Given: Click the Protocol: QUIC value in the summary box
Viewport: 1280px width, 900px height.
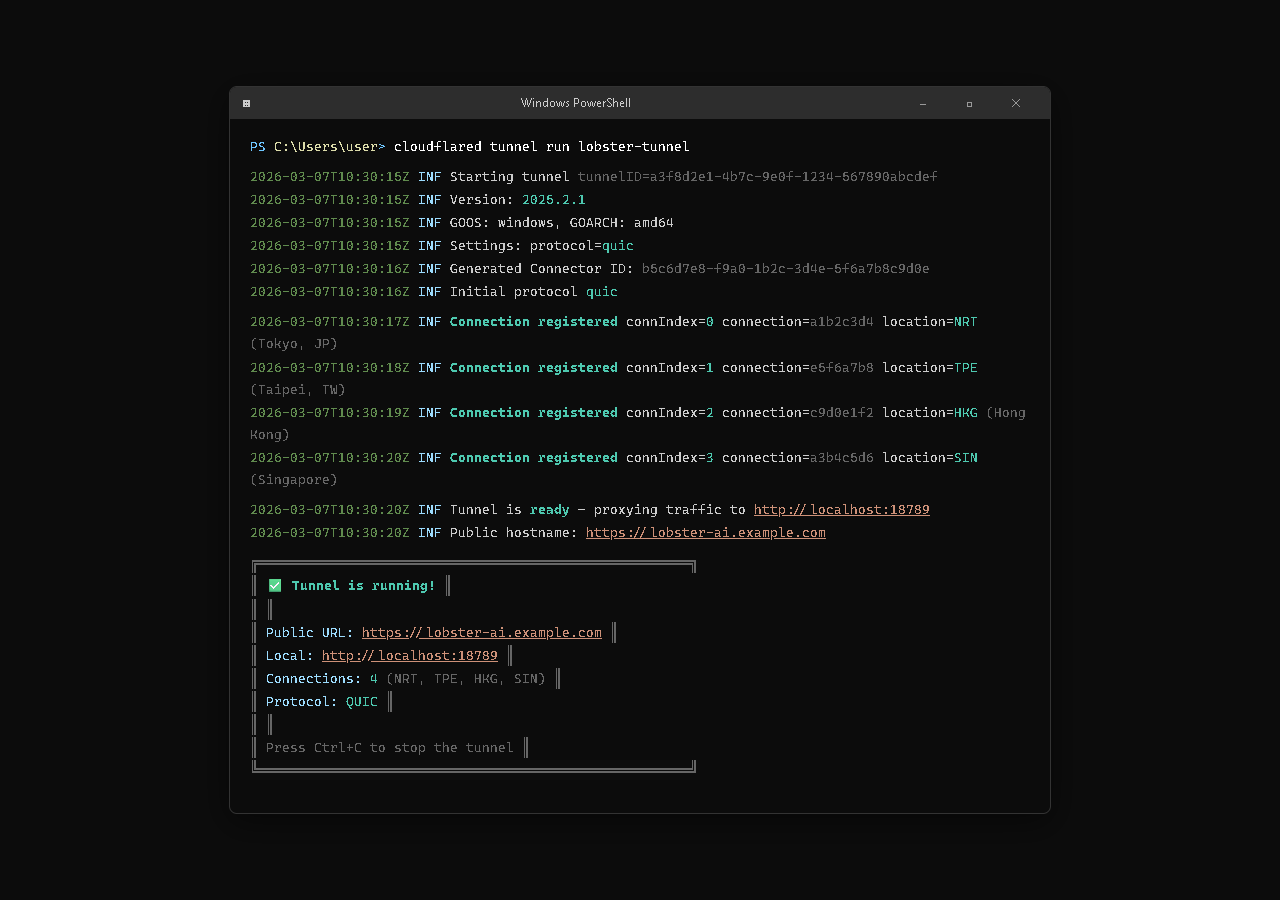Looking at the screenshot, I should coord(361,702).
